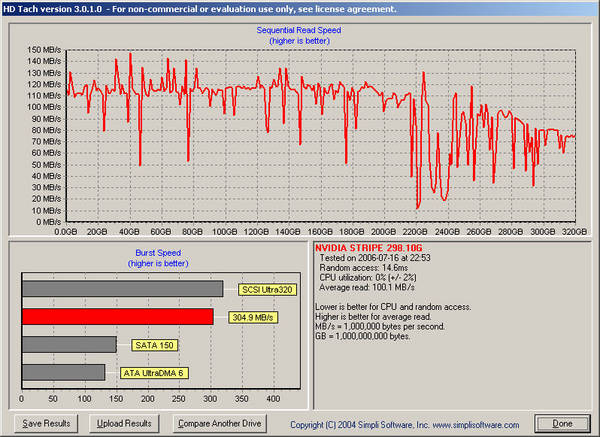This screenshot has height=437, width=600.
Task: Click the 'Average read: 100.1 MB/s' line
Action: tap(367, 287)
